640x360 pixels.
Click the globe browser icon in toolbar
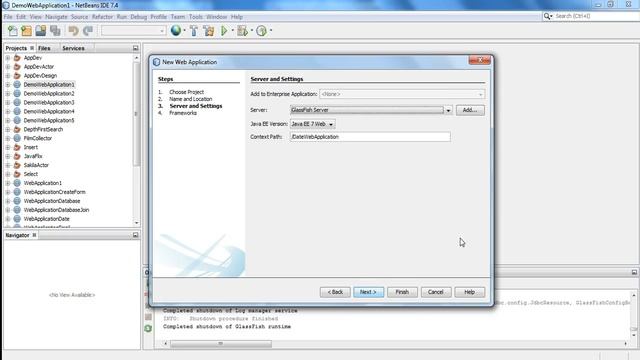[x=176, y=31]
